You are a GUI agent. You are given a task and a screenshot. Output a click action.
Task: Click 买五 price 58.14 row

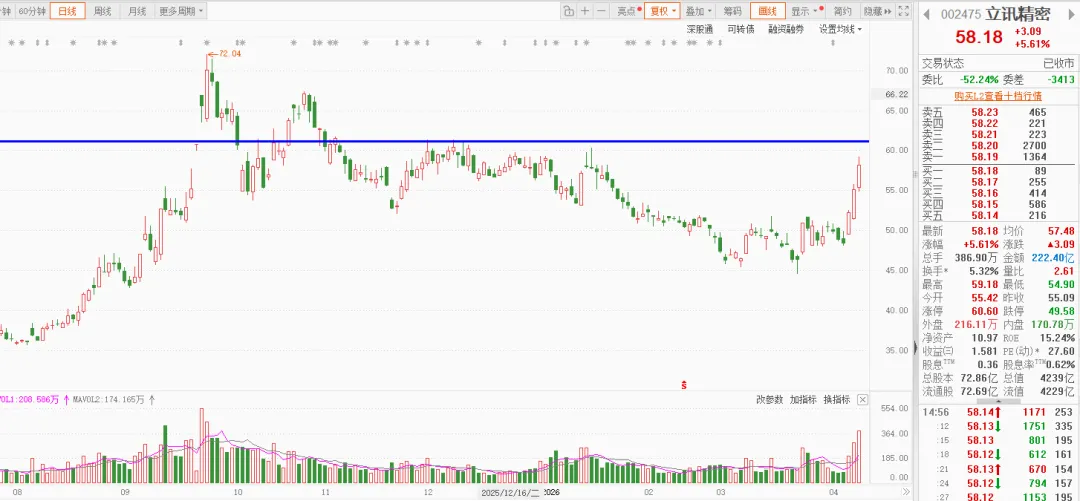(997, 216)
